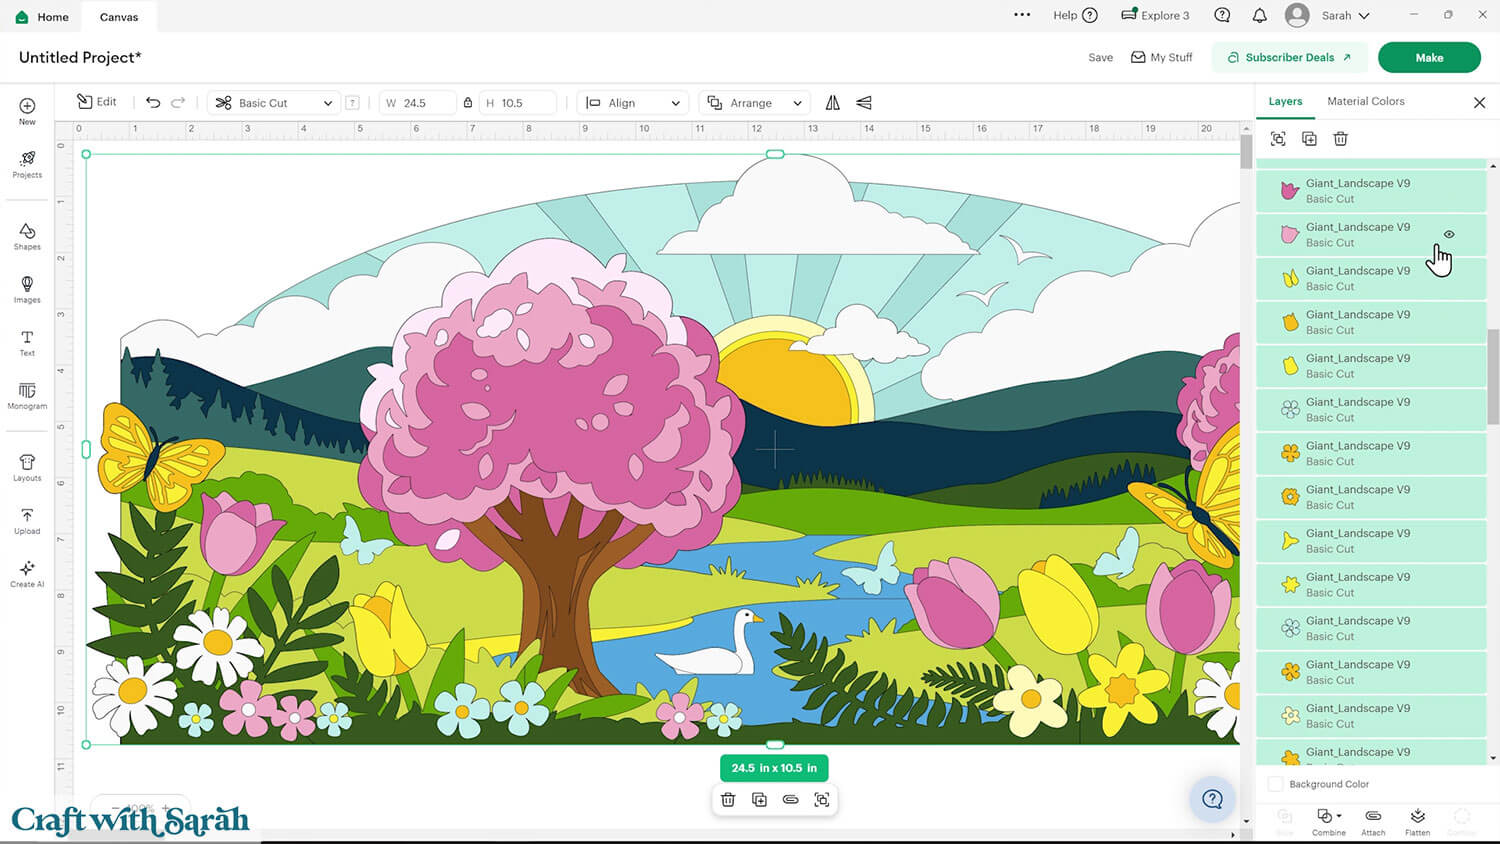Toggle the Background Color checkbox
Screen dimensions: 1500x844
1275,784
